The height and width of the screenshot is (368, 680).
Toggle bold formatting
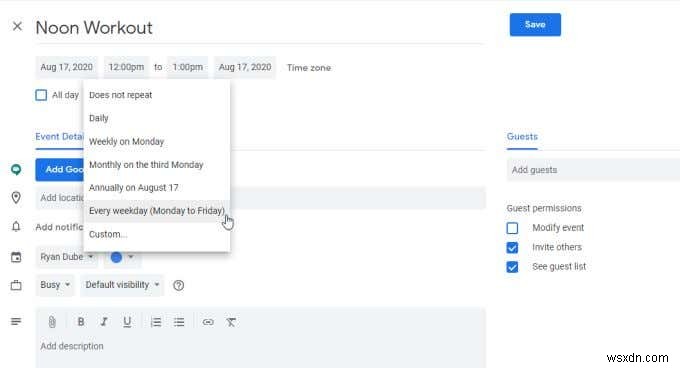pyautogui.click(x=81, y=322)
